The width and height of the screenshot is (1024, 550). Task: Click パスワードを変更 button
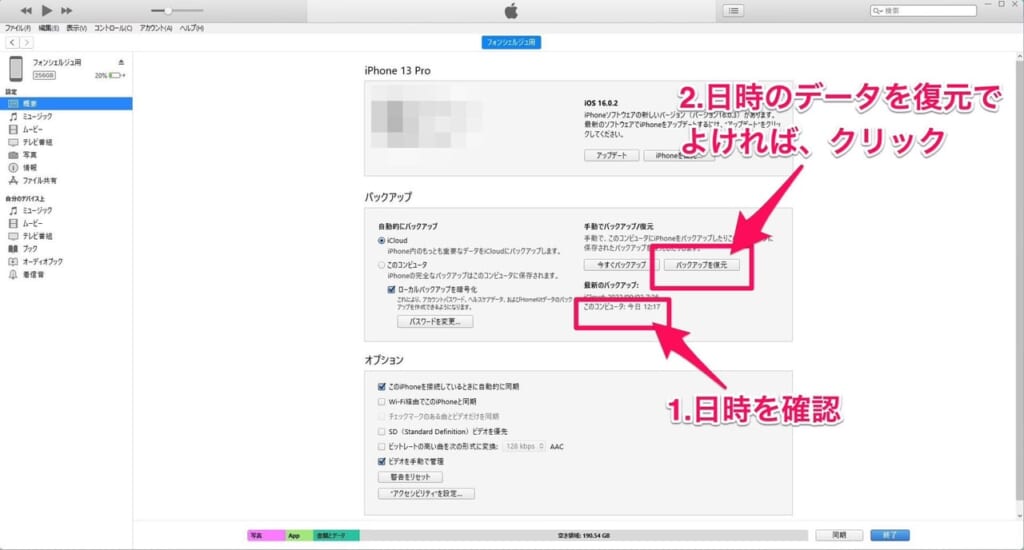435,321
